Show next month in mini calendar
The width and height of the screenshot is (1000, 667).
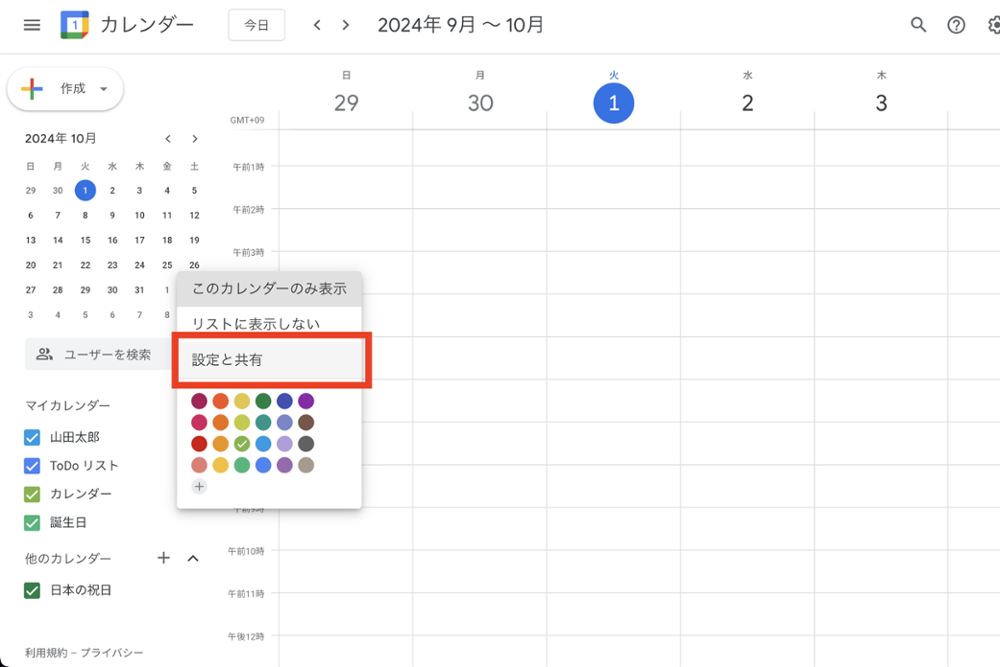point(195,138)
